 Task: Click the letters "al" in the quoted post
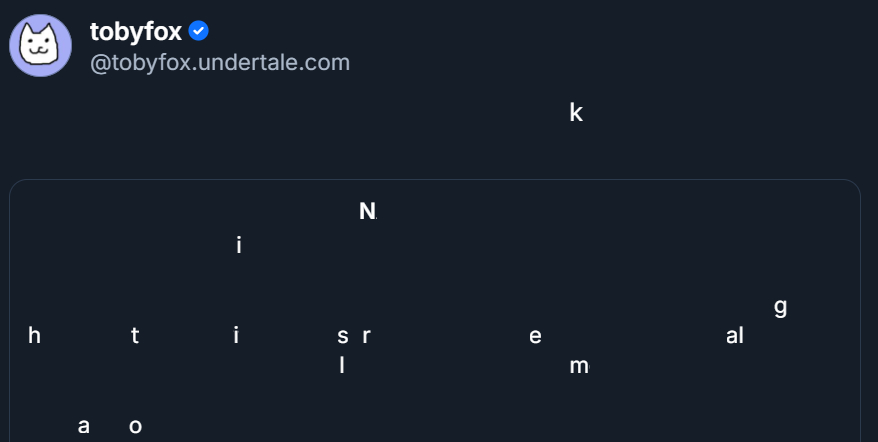734,336
